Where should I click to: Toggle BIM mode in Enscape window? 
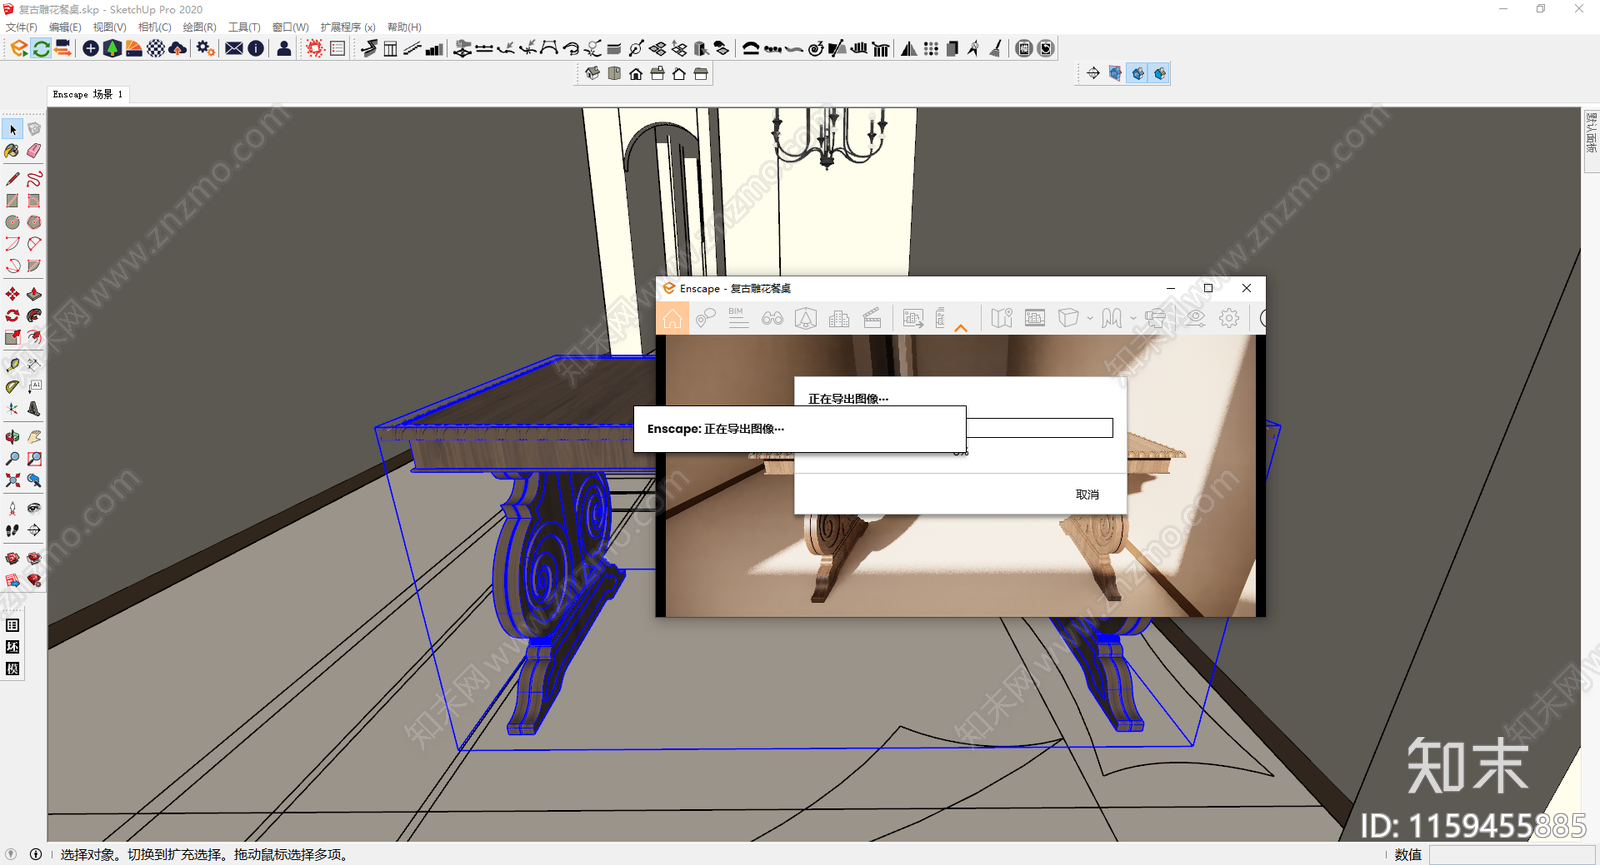click(738, 318)
